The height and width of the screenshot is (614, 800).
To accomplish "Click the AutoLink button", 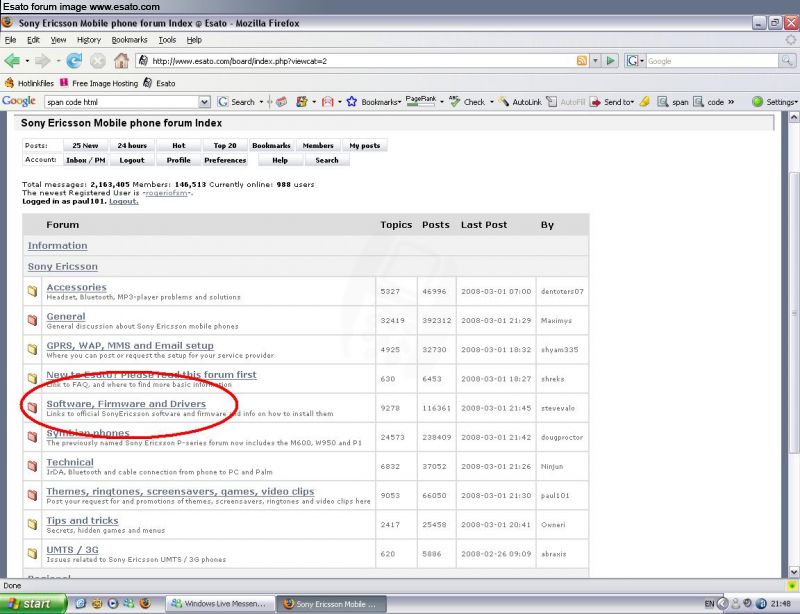I will tap(520, 102).
